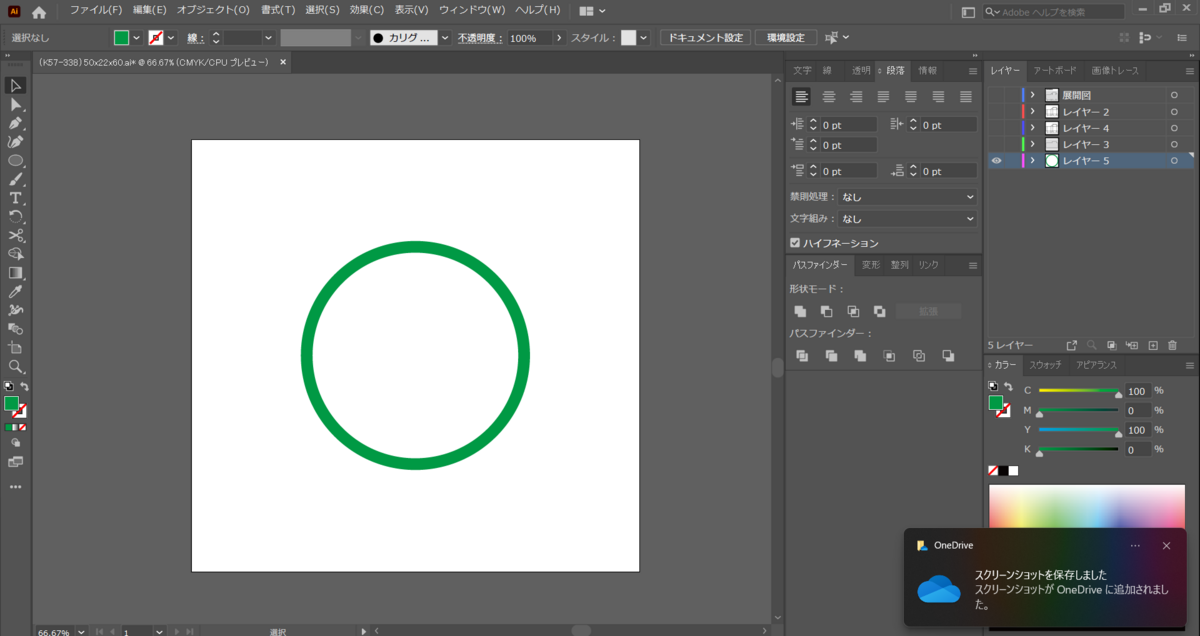
Task: Open ファイル(F) menu
Action: point(96,10)
